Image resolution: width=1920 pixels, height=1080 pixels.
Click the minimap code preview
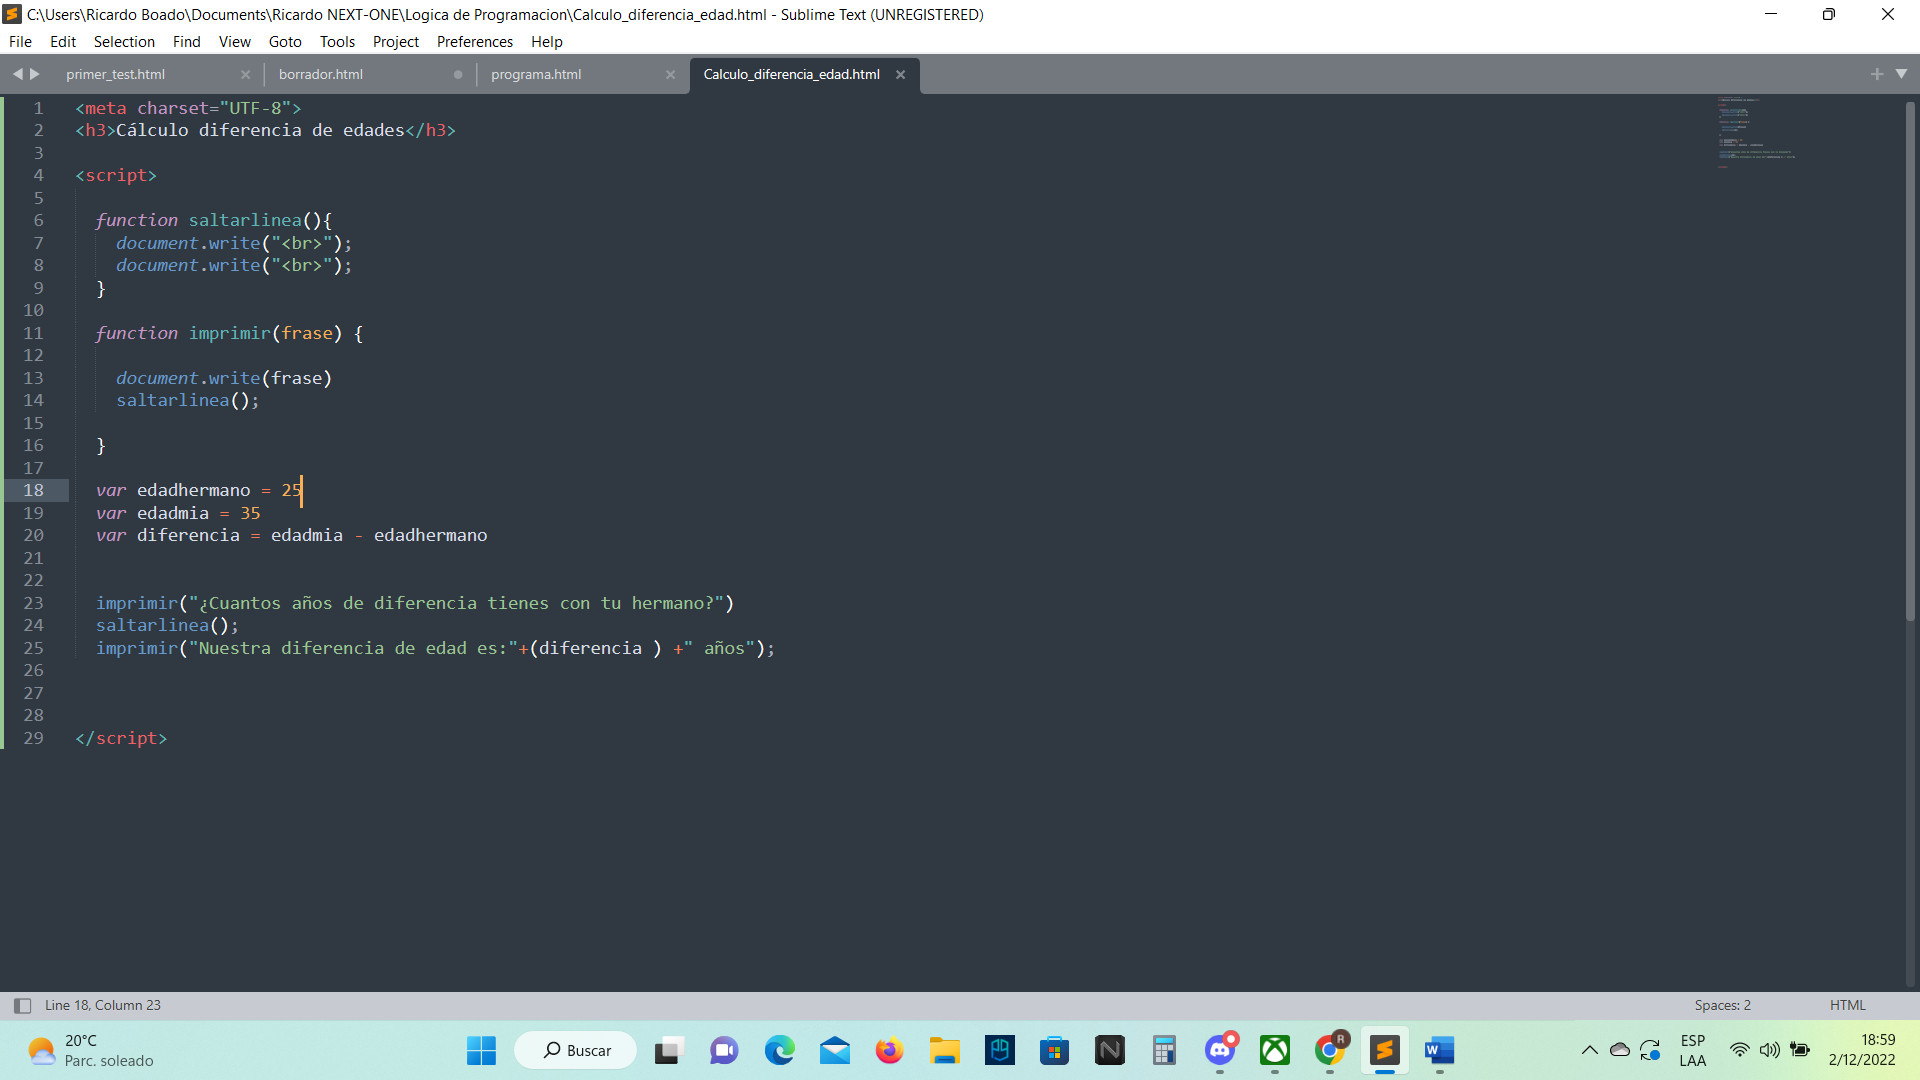1755,132
